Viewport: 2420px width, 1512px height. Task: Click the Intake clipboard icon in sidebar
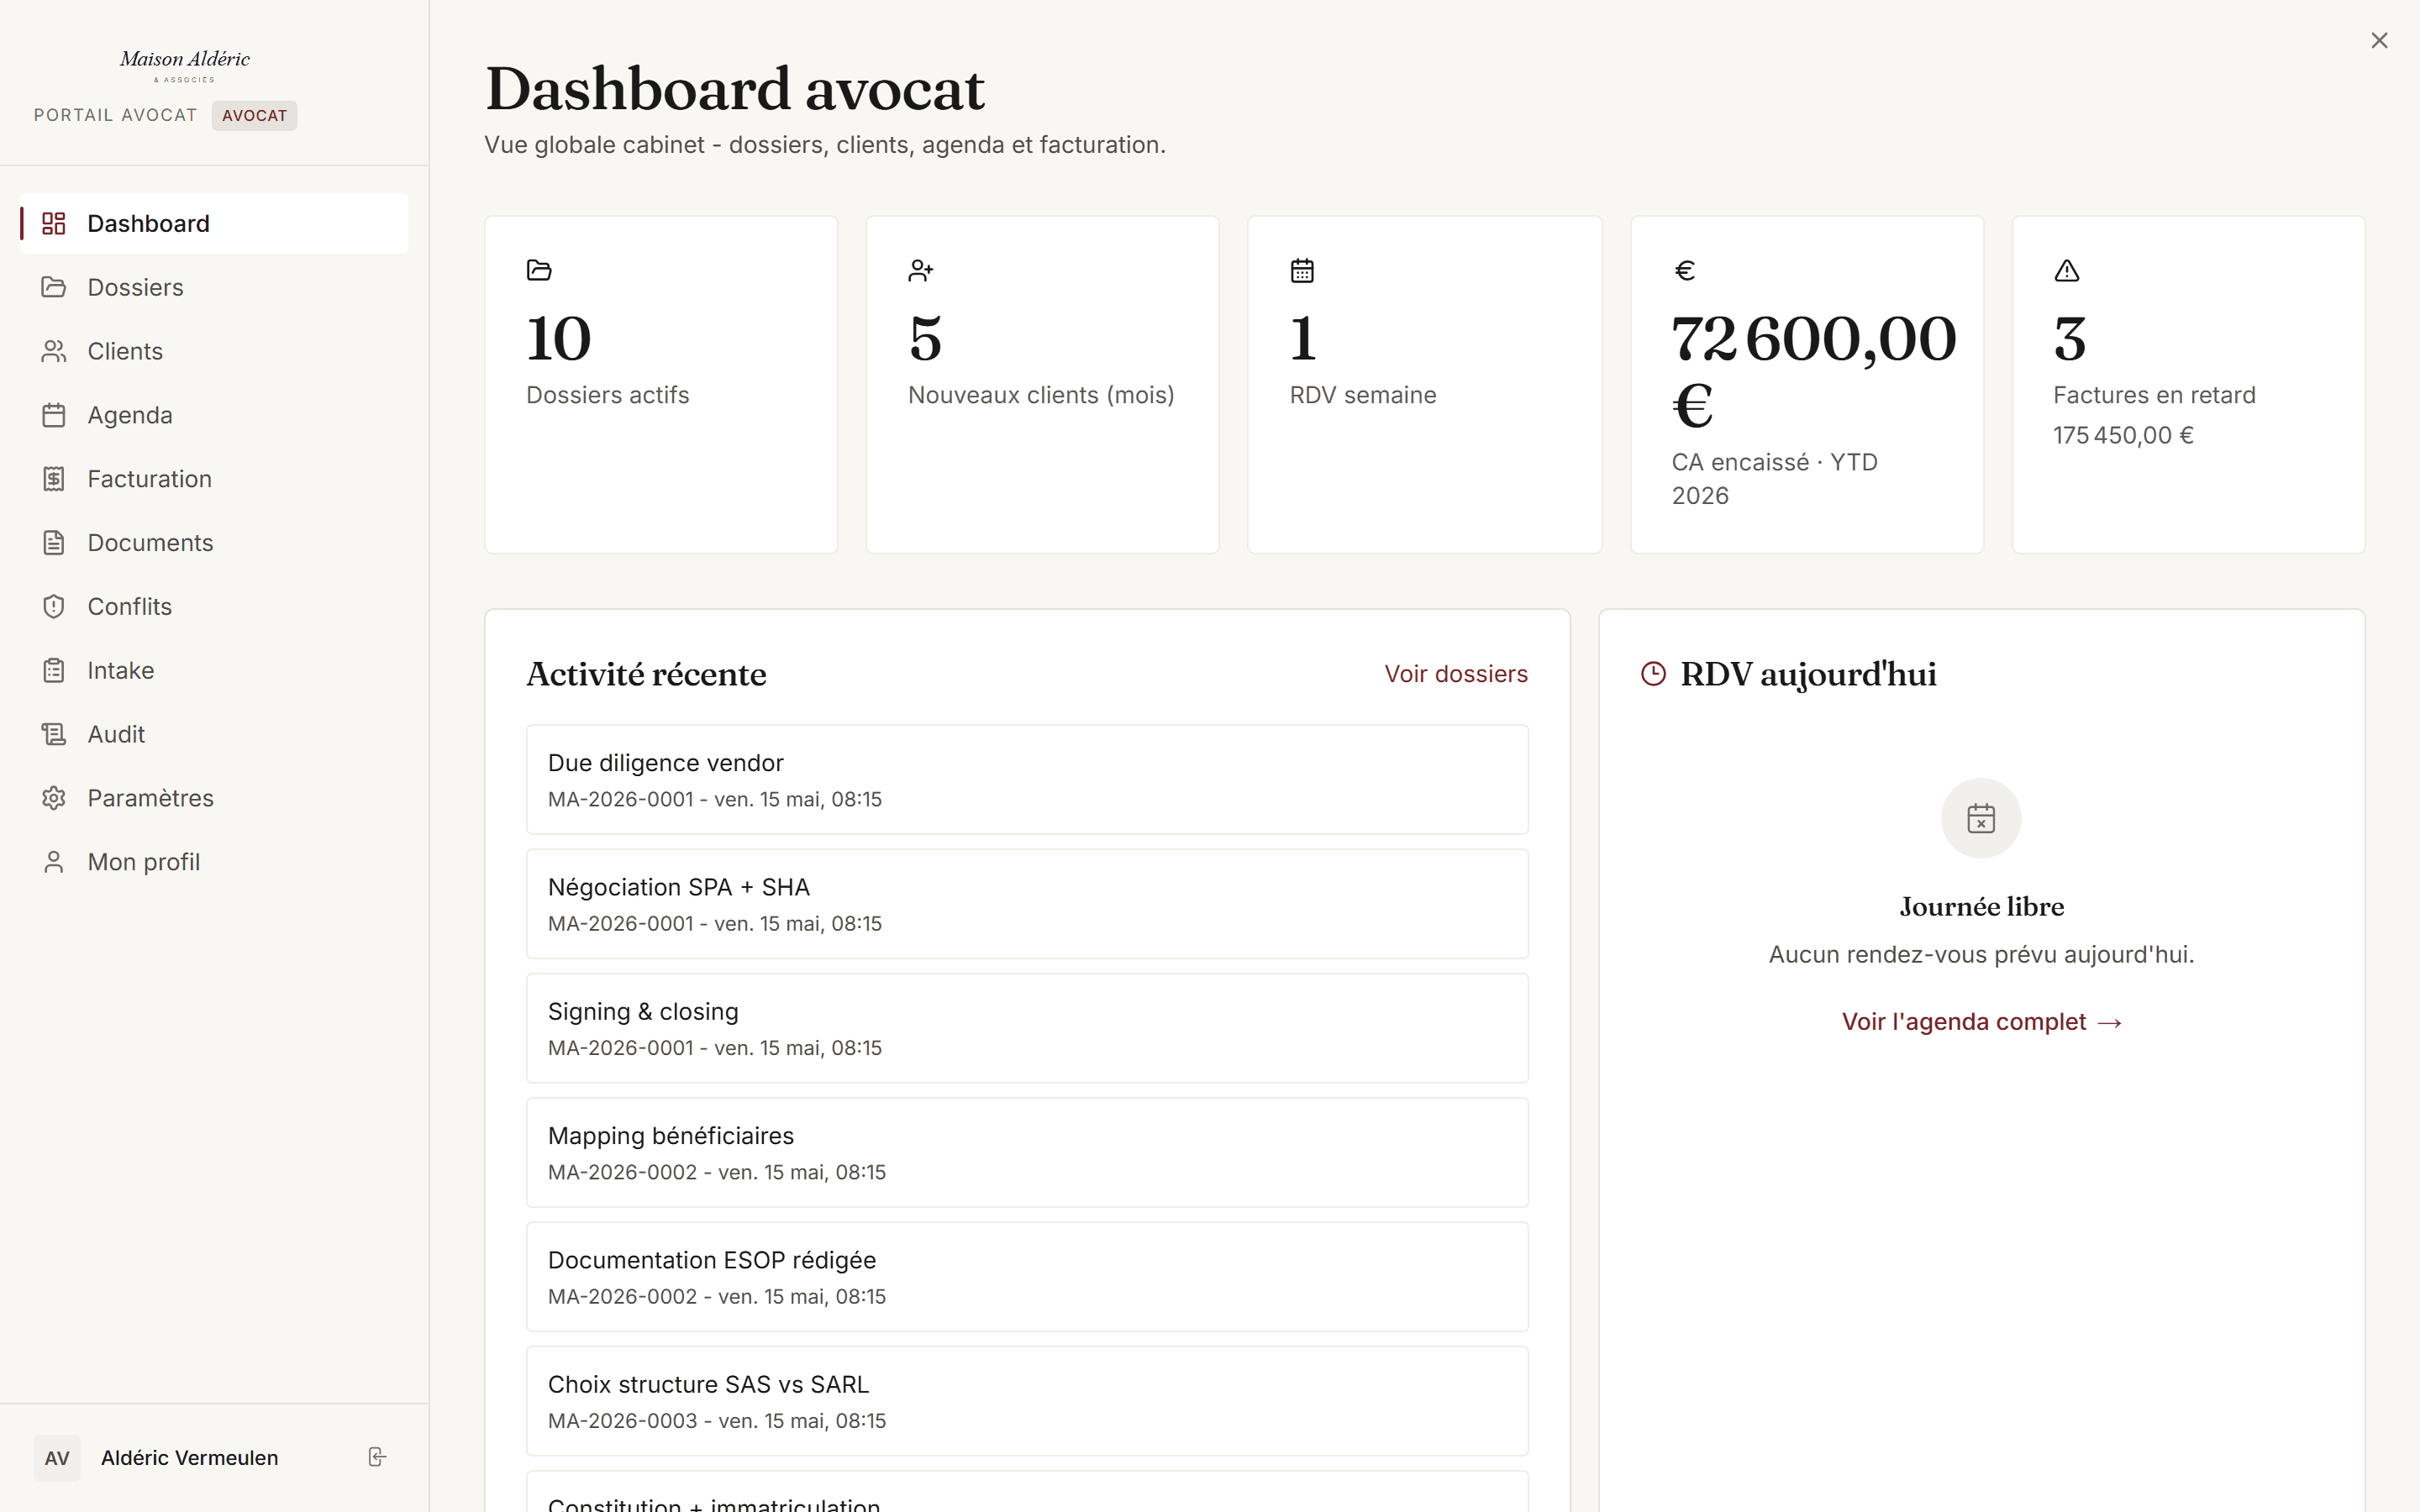tap(54, 670)
